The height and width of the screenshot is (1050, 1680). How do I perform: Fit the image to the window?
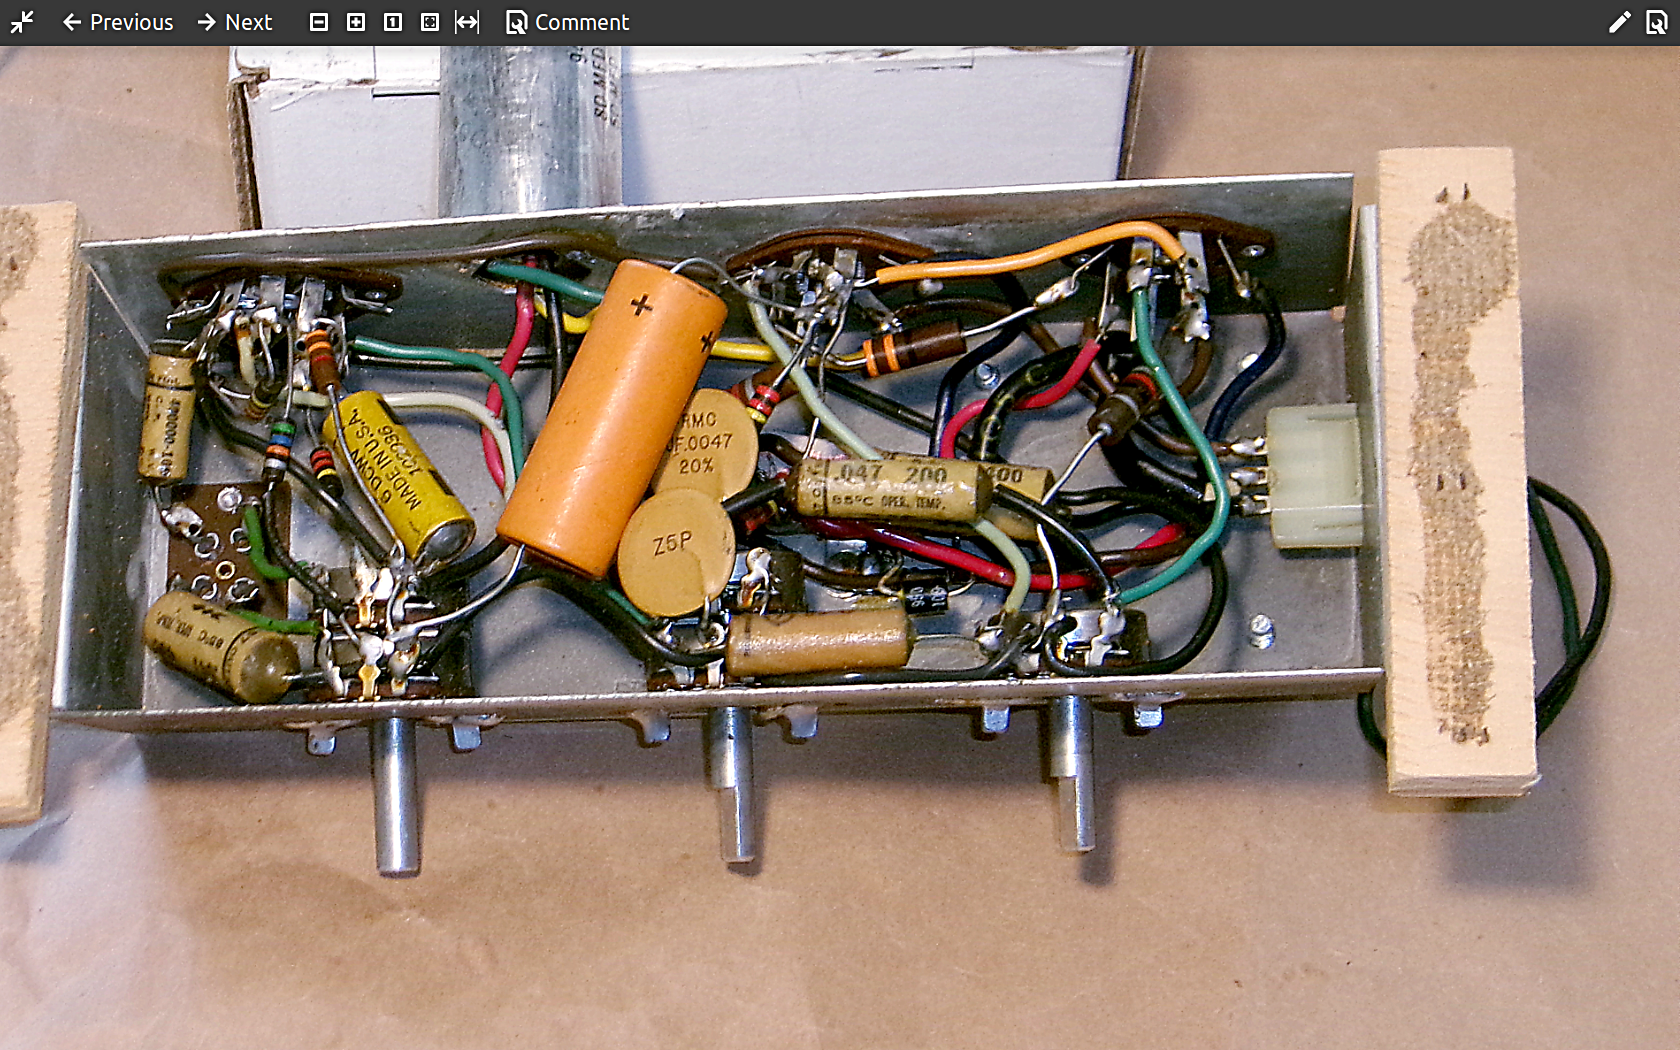430,22
